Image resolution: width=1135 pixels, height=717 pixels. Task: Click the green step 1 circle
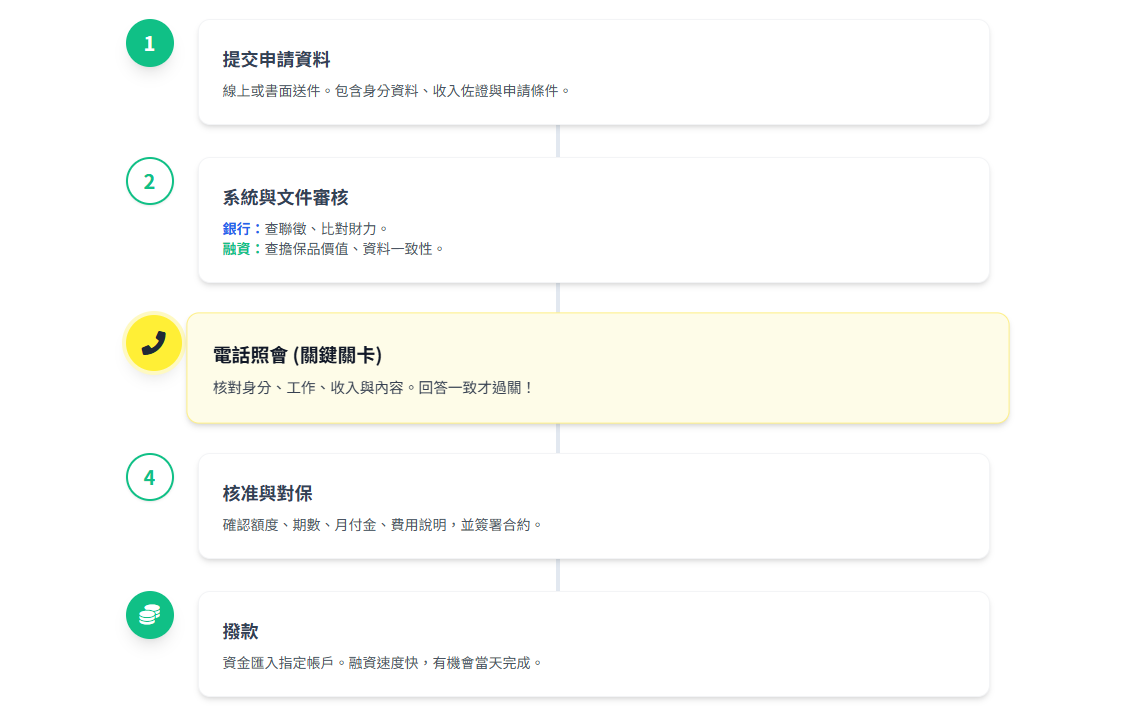point(150,43)
